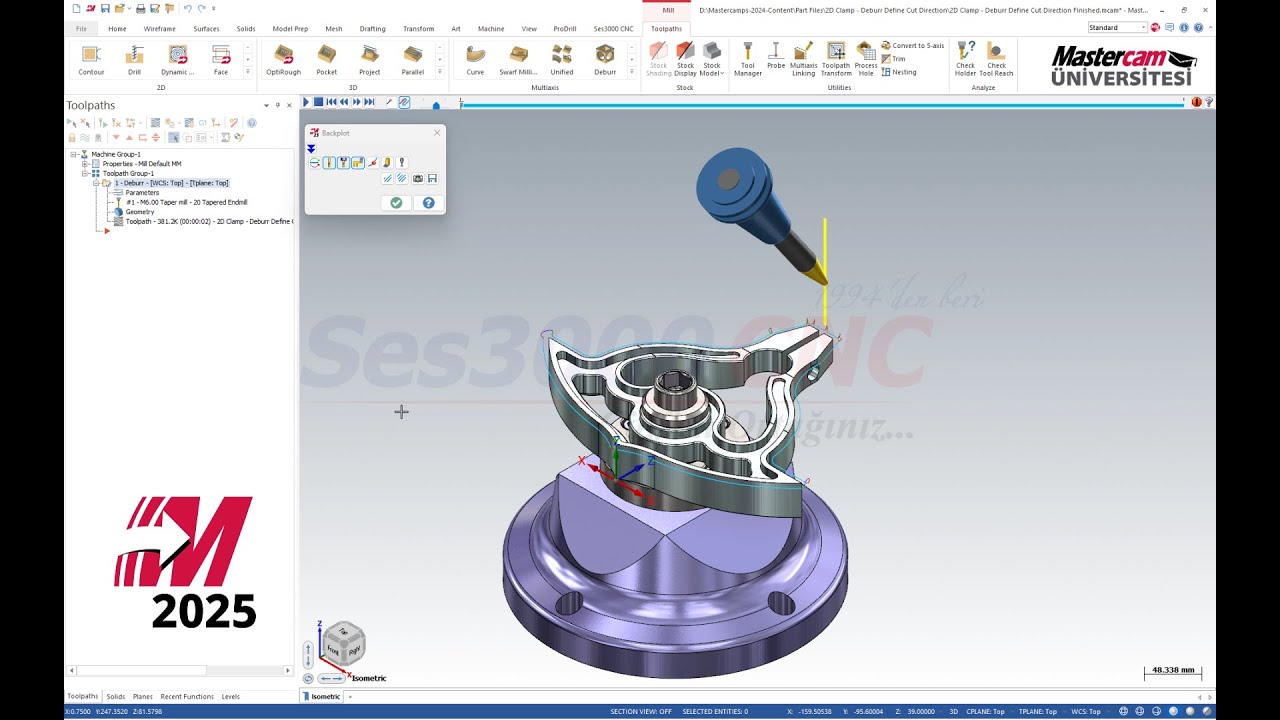This screenshot has width=1280, height=720.
Task: Click the Trim utility
Action: pos(893,59)
